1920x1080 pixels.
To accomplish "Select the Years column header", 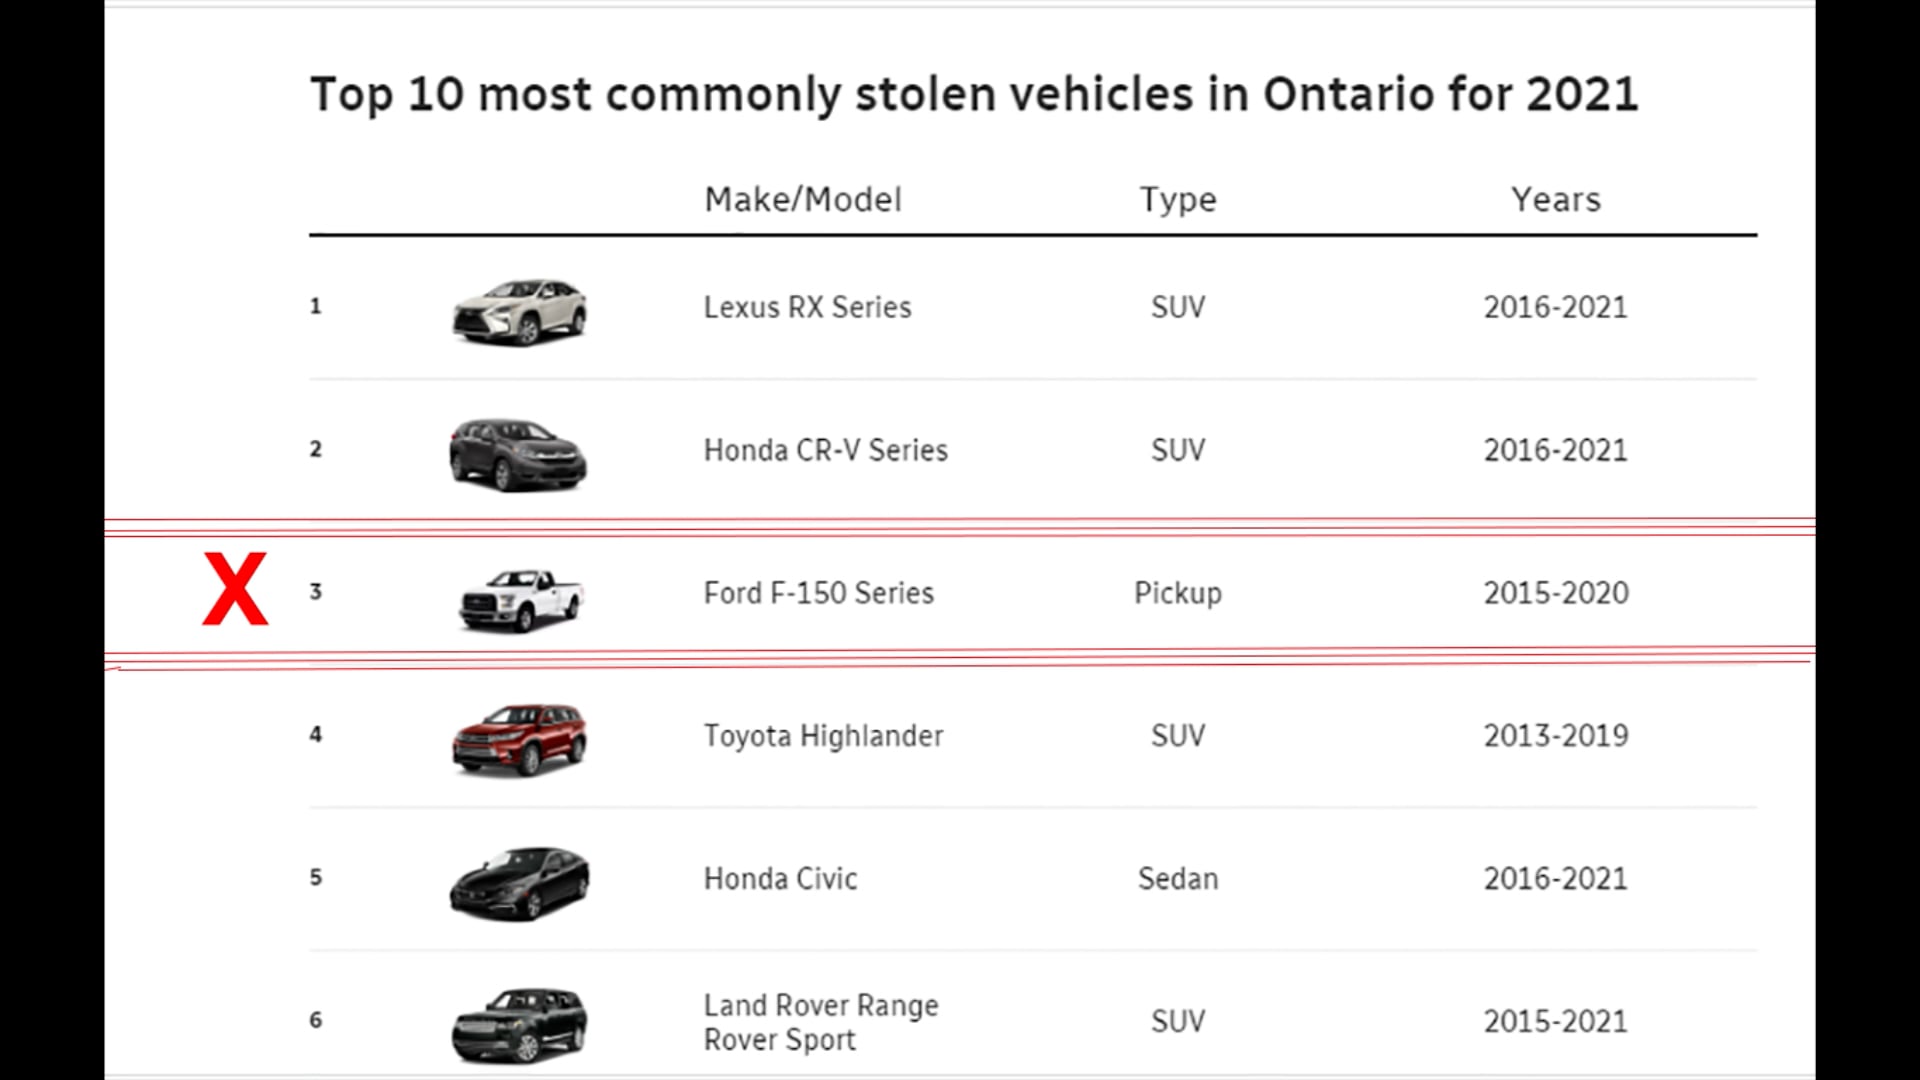I will (1556, 200).
